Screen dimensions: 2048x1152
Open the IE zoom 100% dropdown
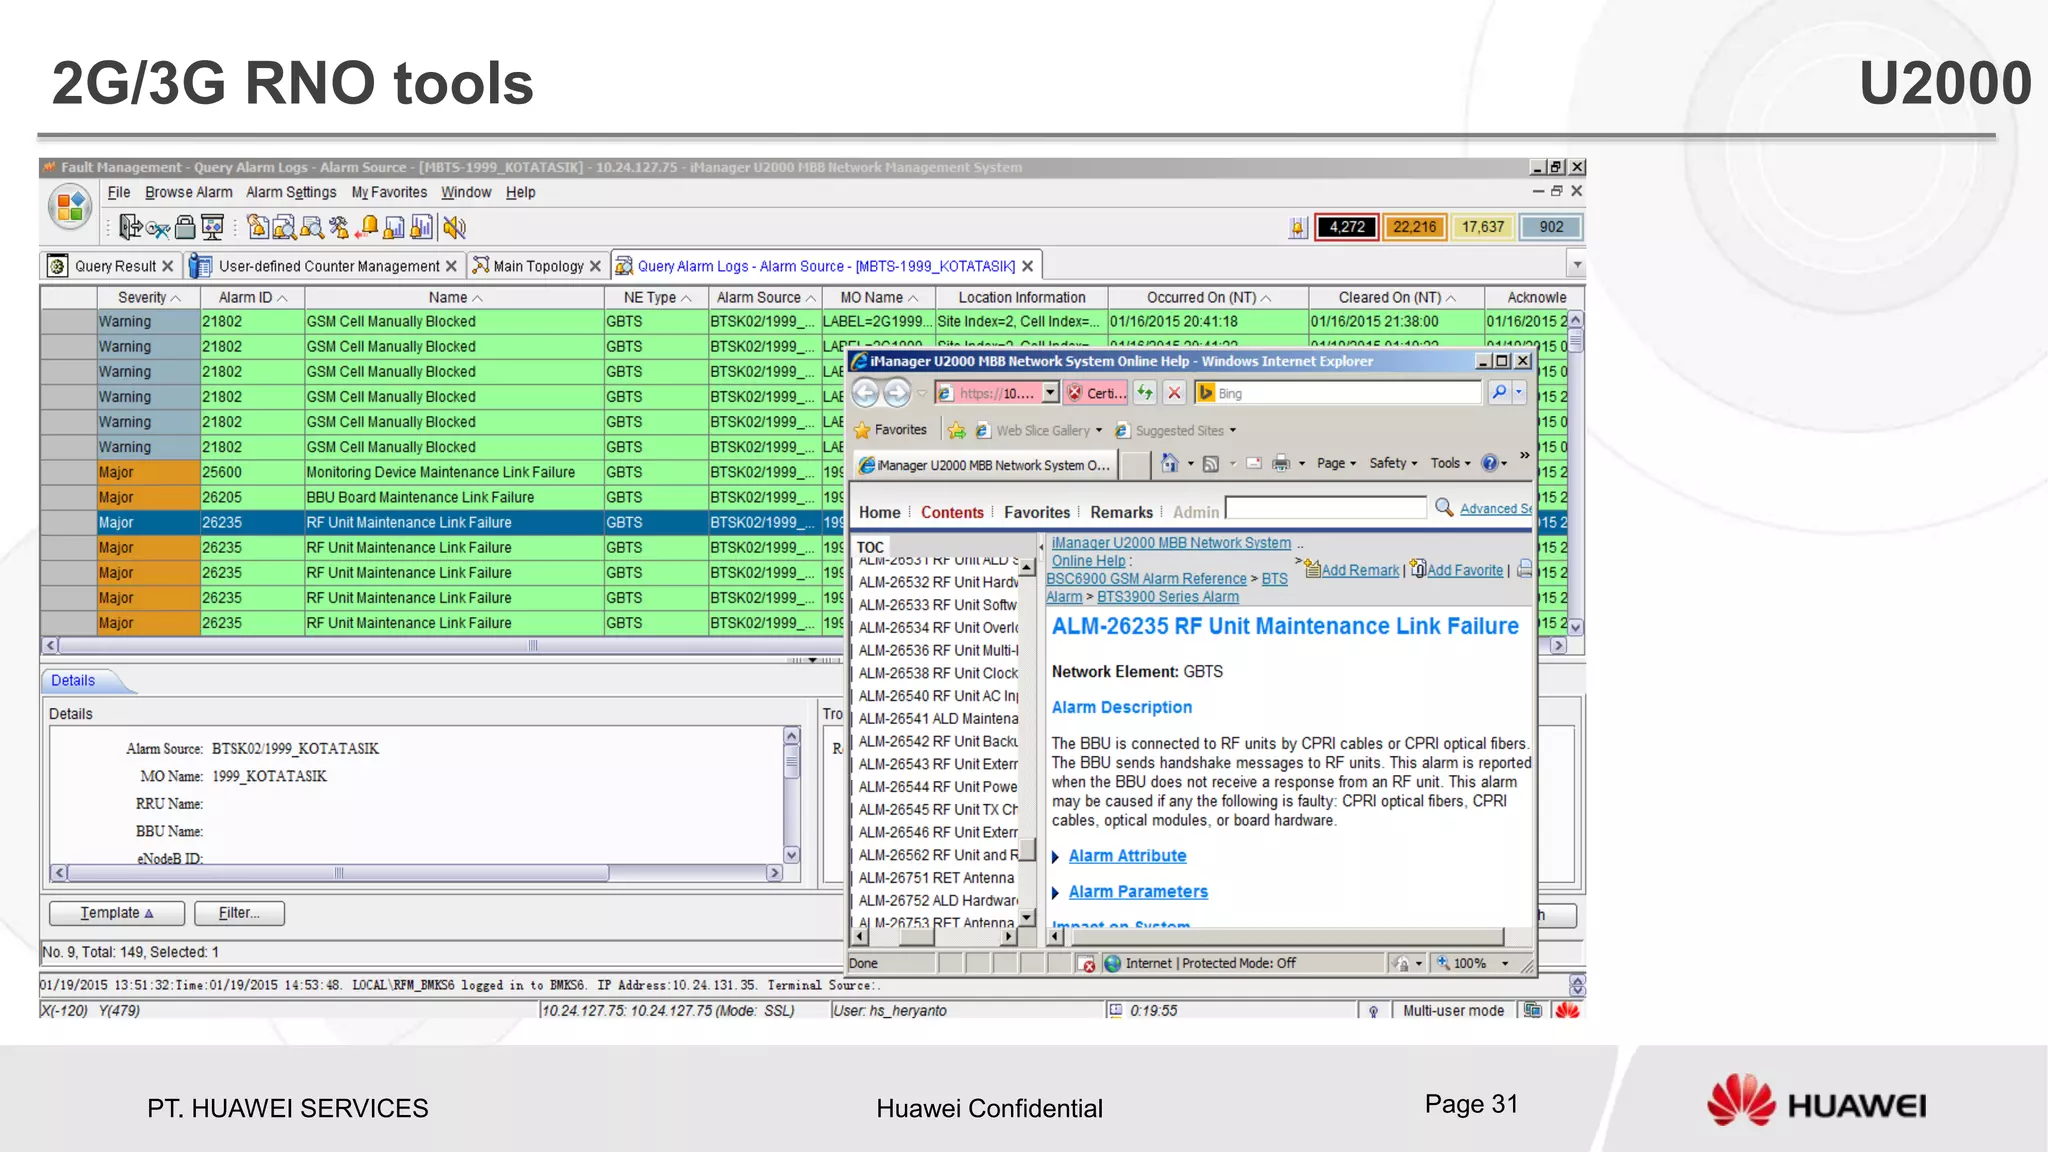click(1504, 964)
